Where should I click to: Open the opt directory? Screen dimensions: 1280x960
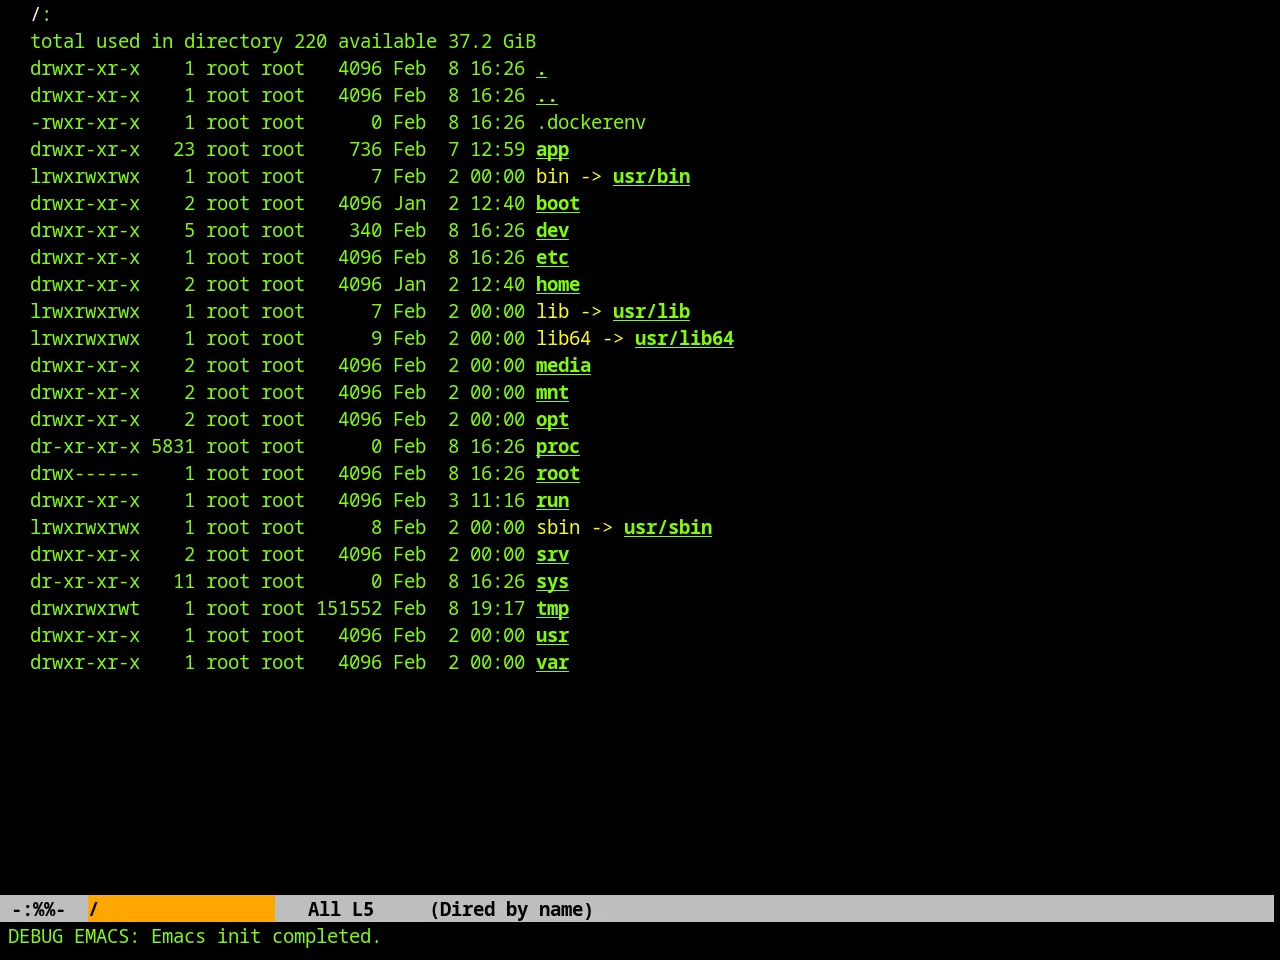point(552,420)
